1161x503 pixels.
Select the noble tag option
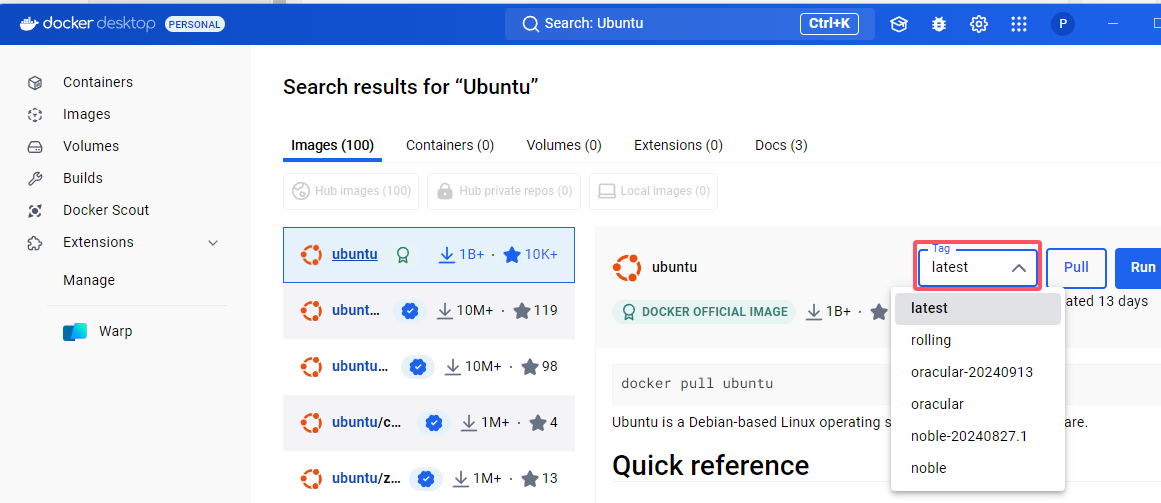pyautogui.click(x=928, y=468)
